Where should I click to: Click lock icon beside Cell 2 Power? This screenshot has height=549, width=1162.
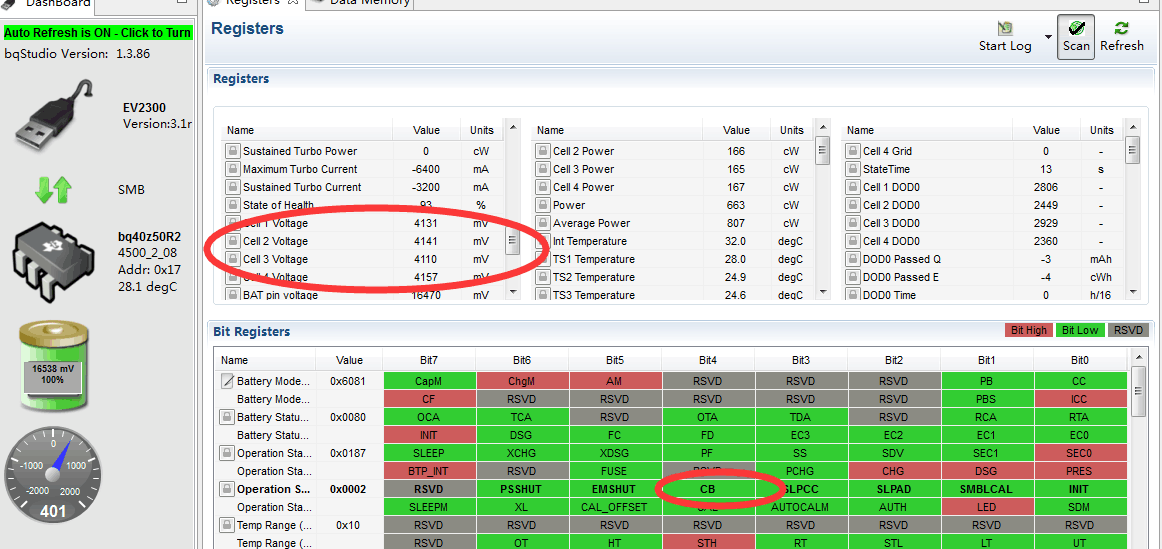(x=543, y=151)
